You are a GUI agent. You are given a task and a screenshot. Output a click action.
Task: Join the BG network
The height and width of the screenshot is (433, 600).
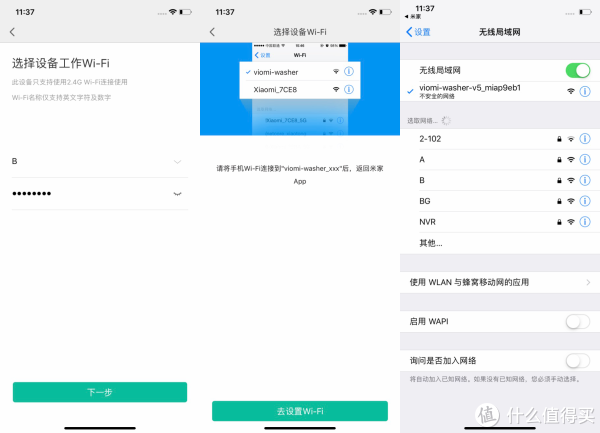click(x=500, y=201)
